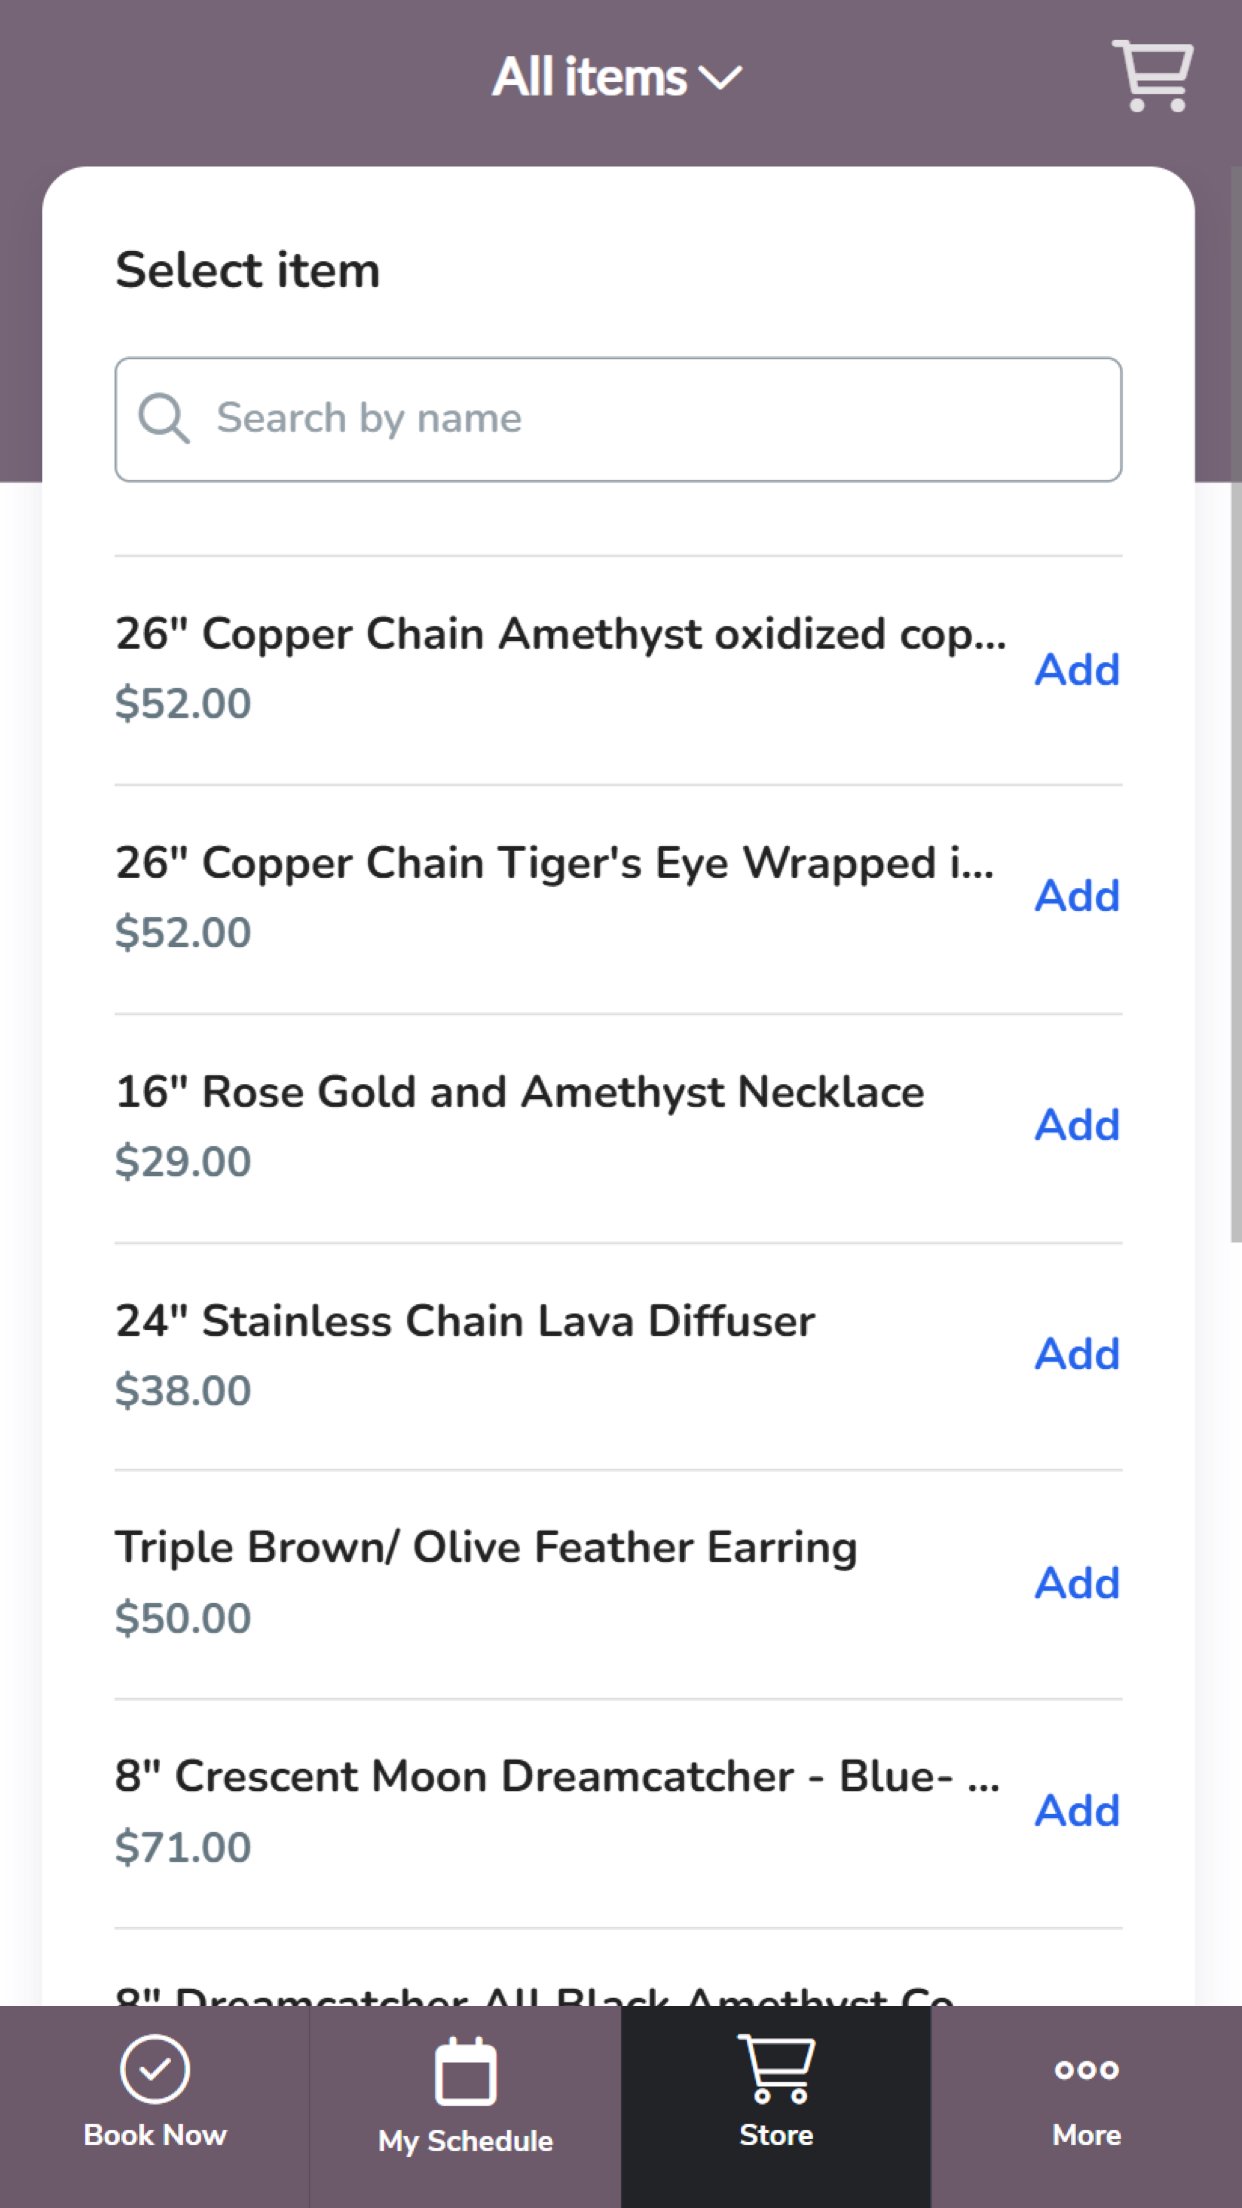The width and height of the screenshot is (1242, 2208).
Task: Tap the My Schedule calendar icon
Action: (x=465, y=2071)
